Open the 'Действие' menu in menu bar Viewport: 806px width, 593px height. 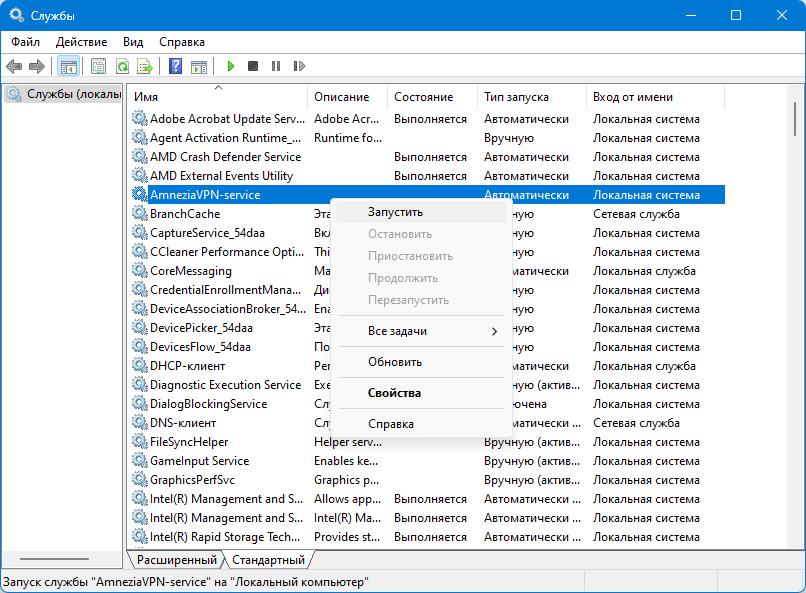tap(81, 42)
